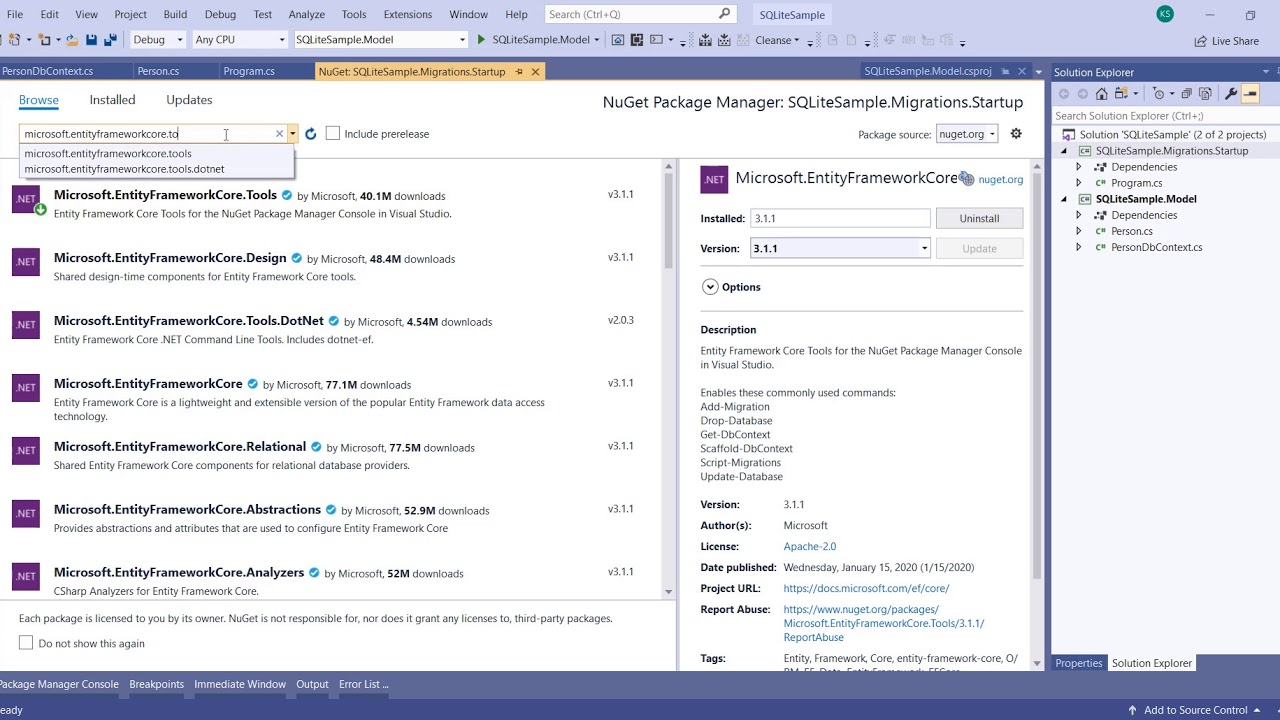The image size is (1280, 720).
Task: Close the NuGet SQLiteSample.Migrations.Startup tab
Action: point(535,72)
